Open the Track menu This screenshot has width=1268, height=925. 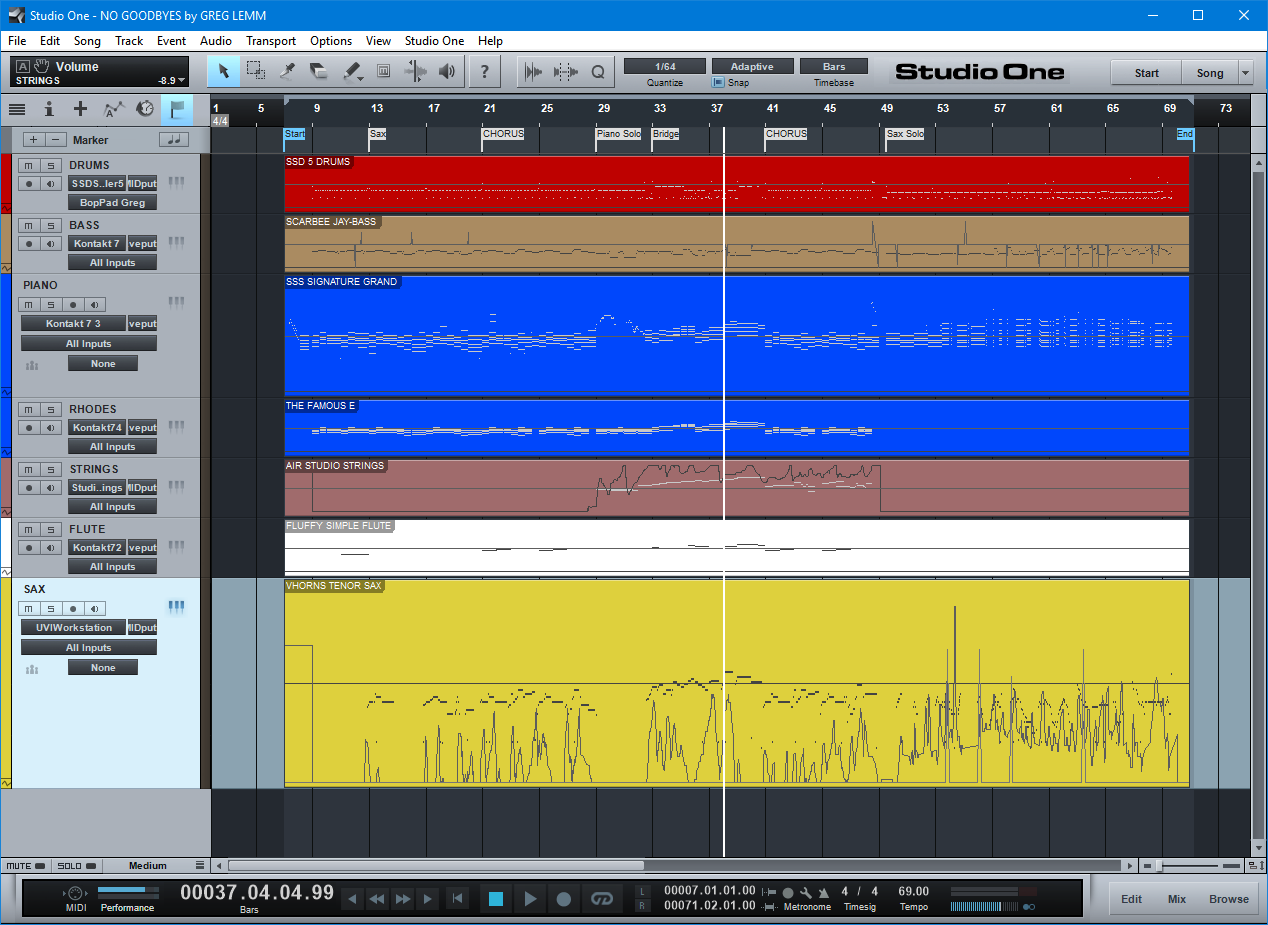pyautogui.click(x=129, y=41)
